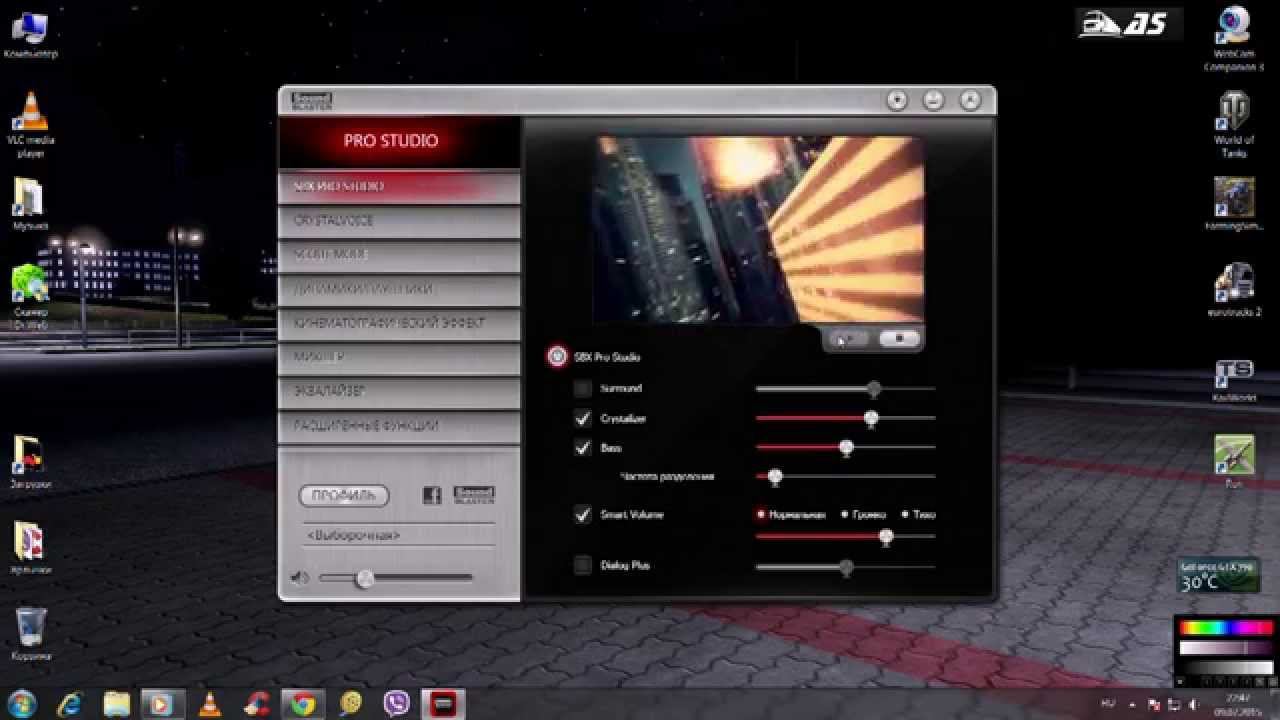Open the VLC cone taskbar icon
Image resolution: width=1280 pixels, height=720 pixels.
coord(210,703)
